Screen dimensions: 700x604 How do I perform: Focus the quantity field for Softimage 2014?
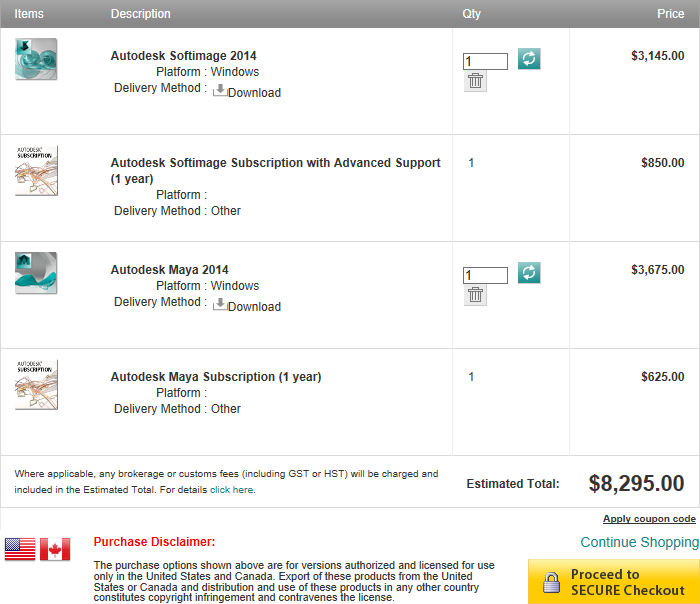tap(485, 62)
